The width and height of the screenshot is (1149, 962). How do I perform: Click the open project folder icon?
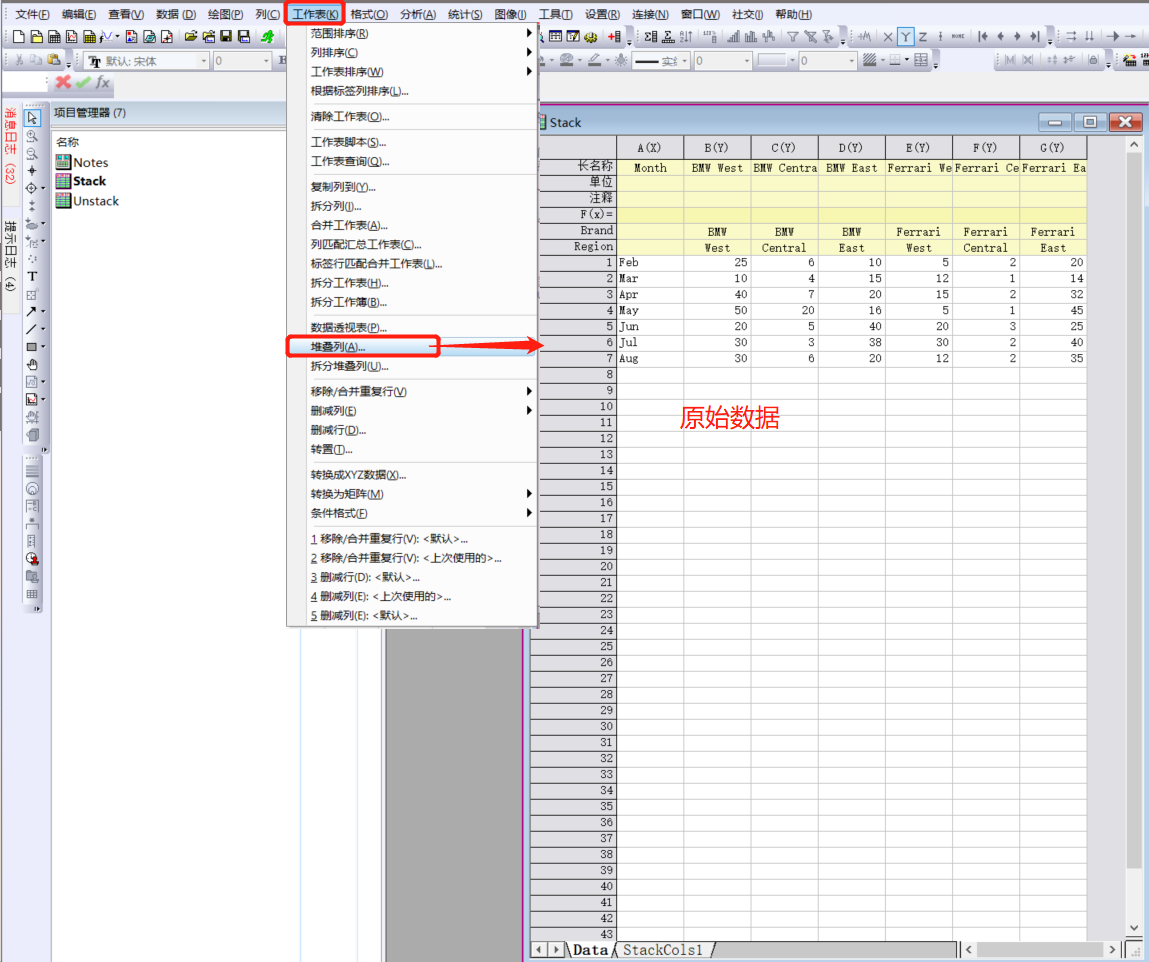[191, 36]
